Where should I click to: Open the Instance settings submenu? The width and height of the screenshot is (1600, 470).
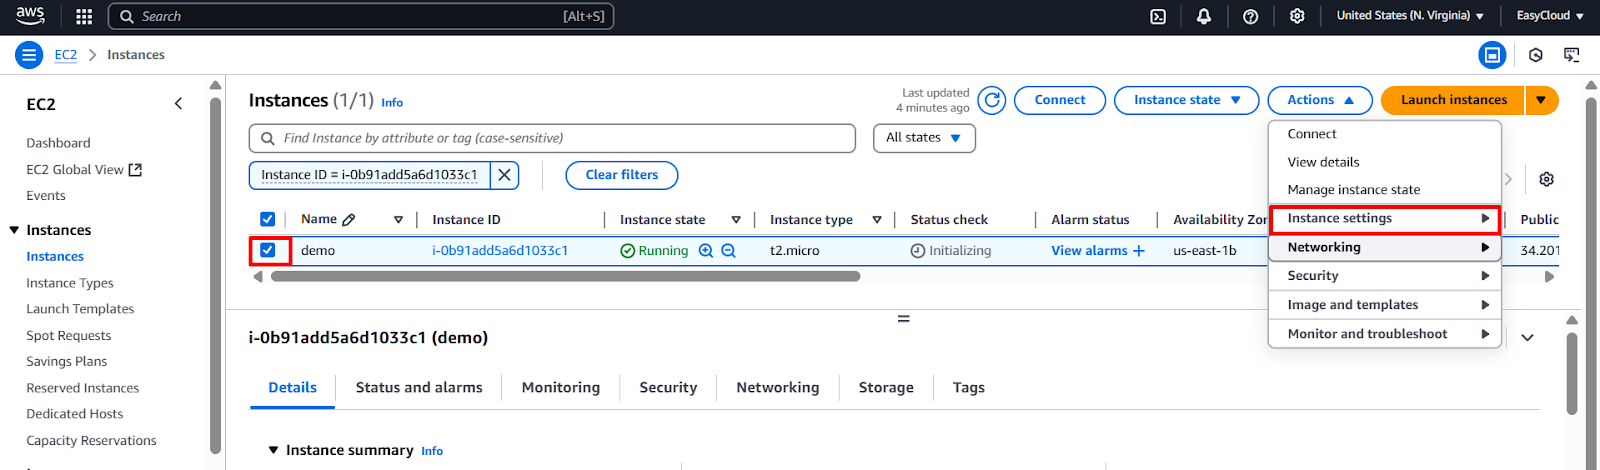click(x=1385, y=218)
